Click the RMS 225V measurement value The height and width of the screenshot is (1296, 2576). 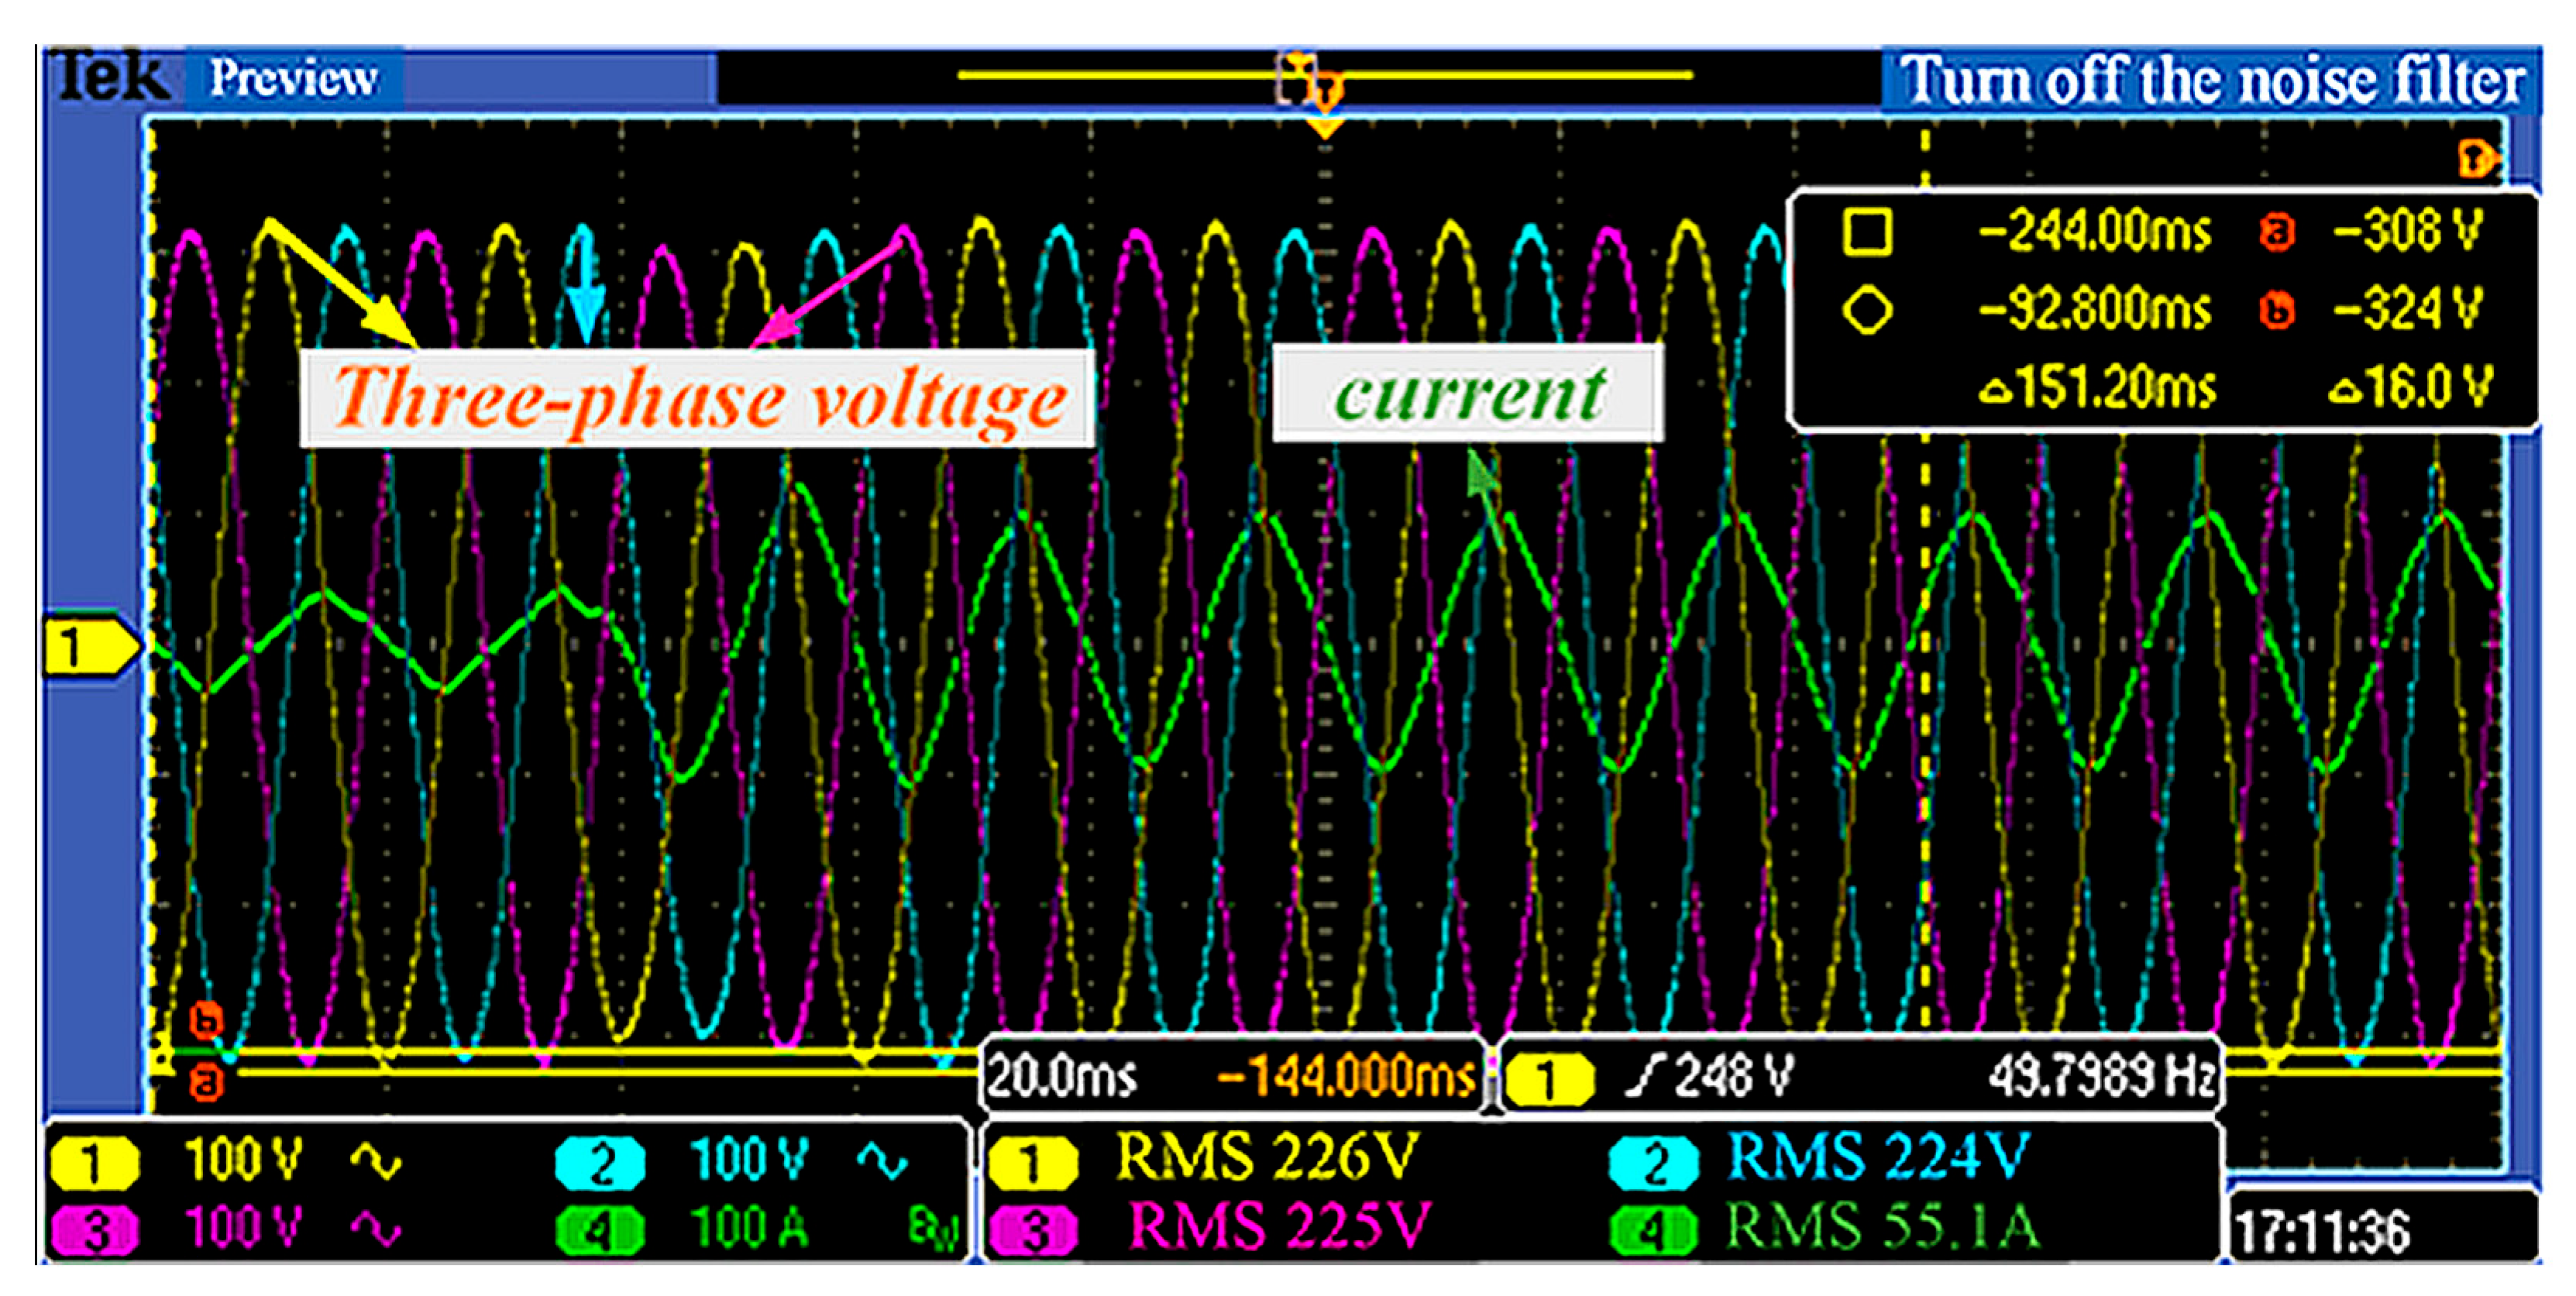1280,1226
